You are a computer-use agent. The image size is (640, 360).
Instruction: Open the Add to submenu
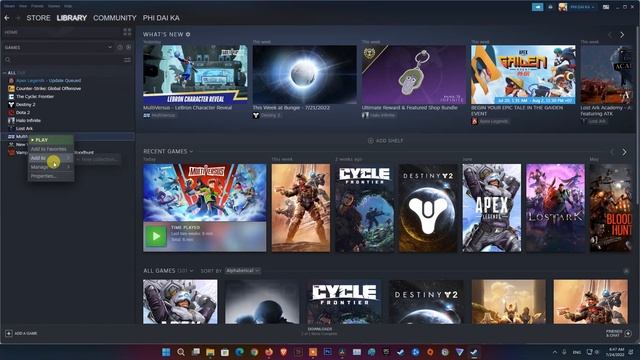point(51,158)
